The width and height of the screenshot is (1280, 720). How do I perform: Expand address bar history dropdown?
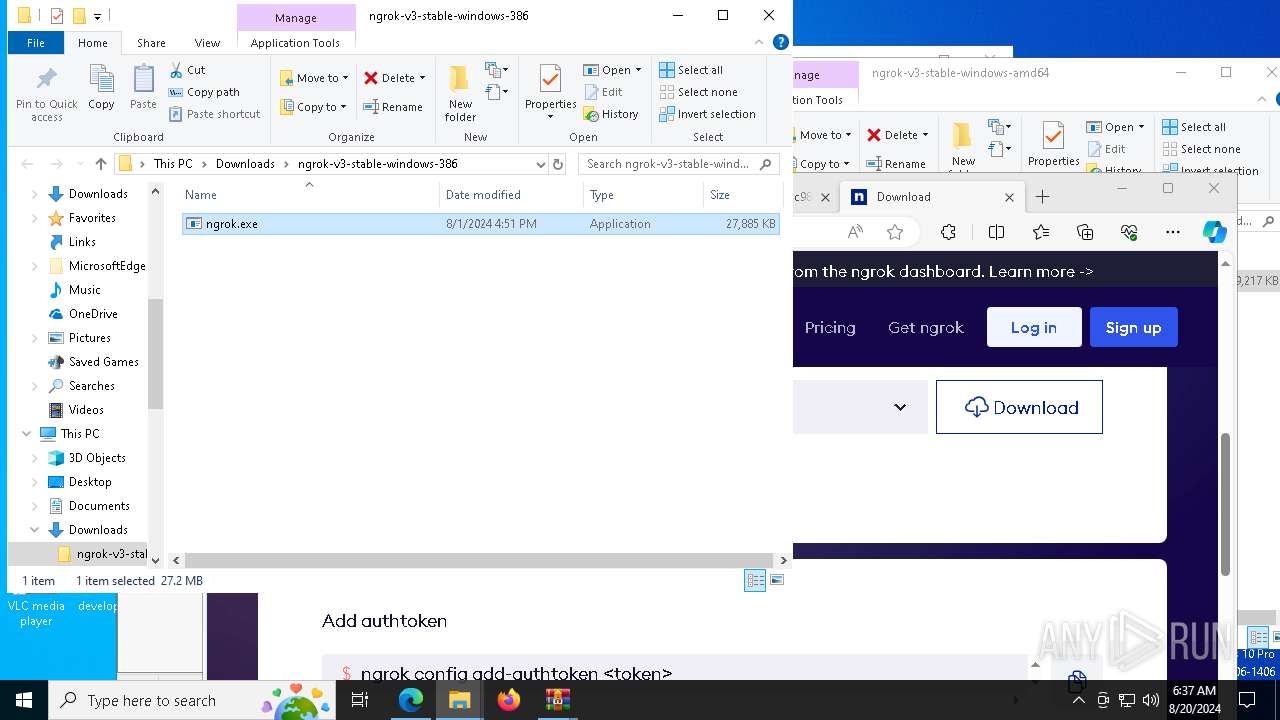coord(541,164)
